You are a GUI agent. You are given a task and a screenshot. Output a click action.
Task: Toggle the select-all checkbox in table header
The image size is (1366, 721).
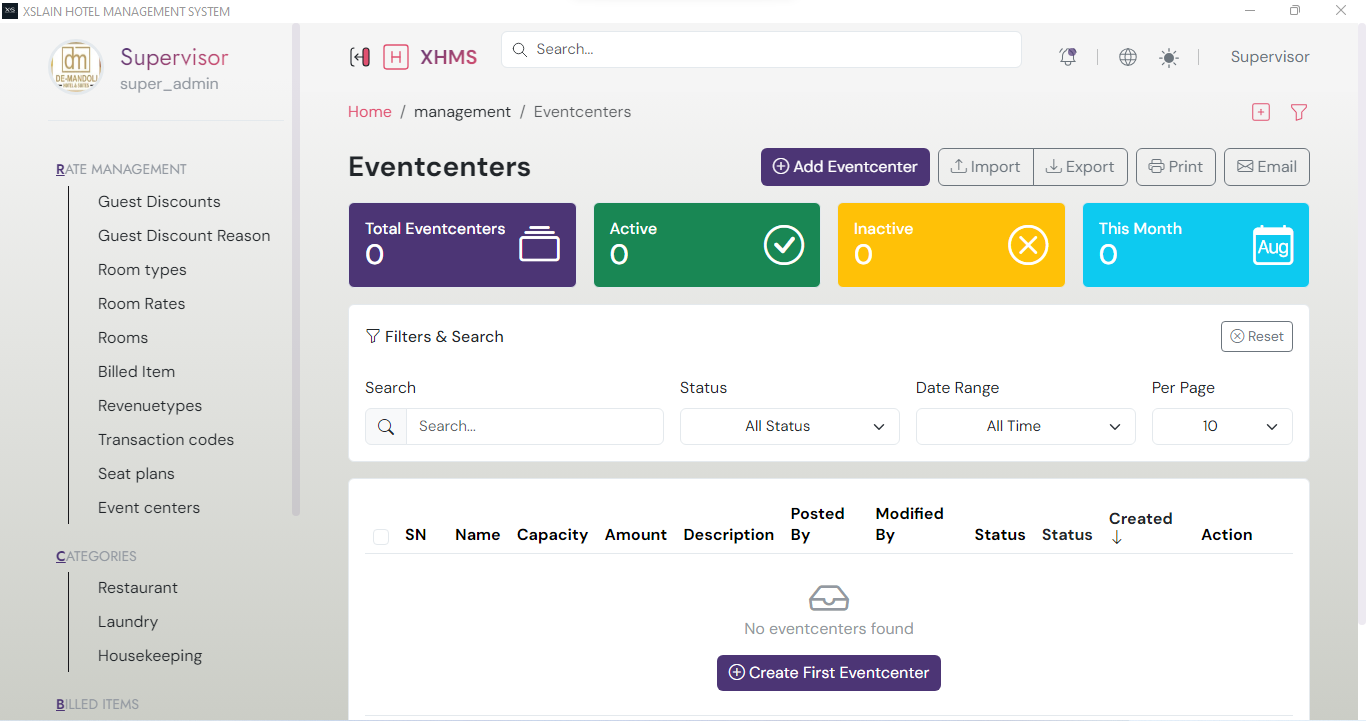[381, 536]
